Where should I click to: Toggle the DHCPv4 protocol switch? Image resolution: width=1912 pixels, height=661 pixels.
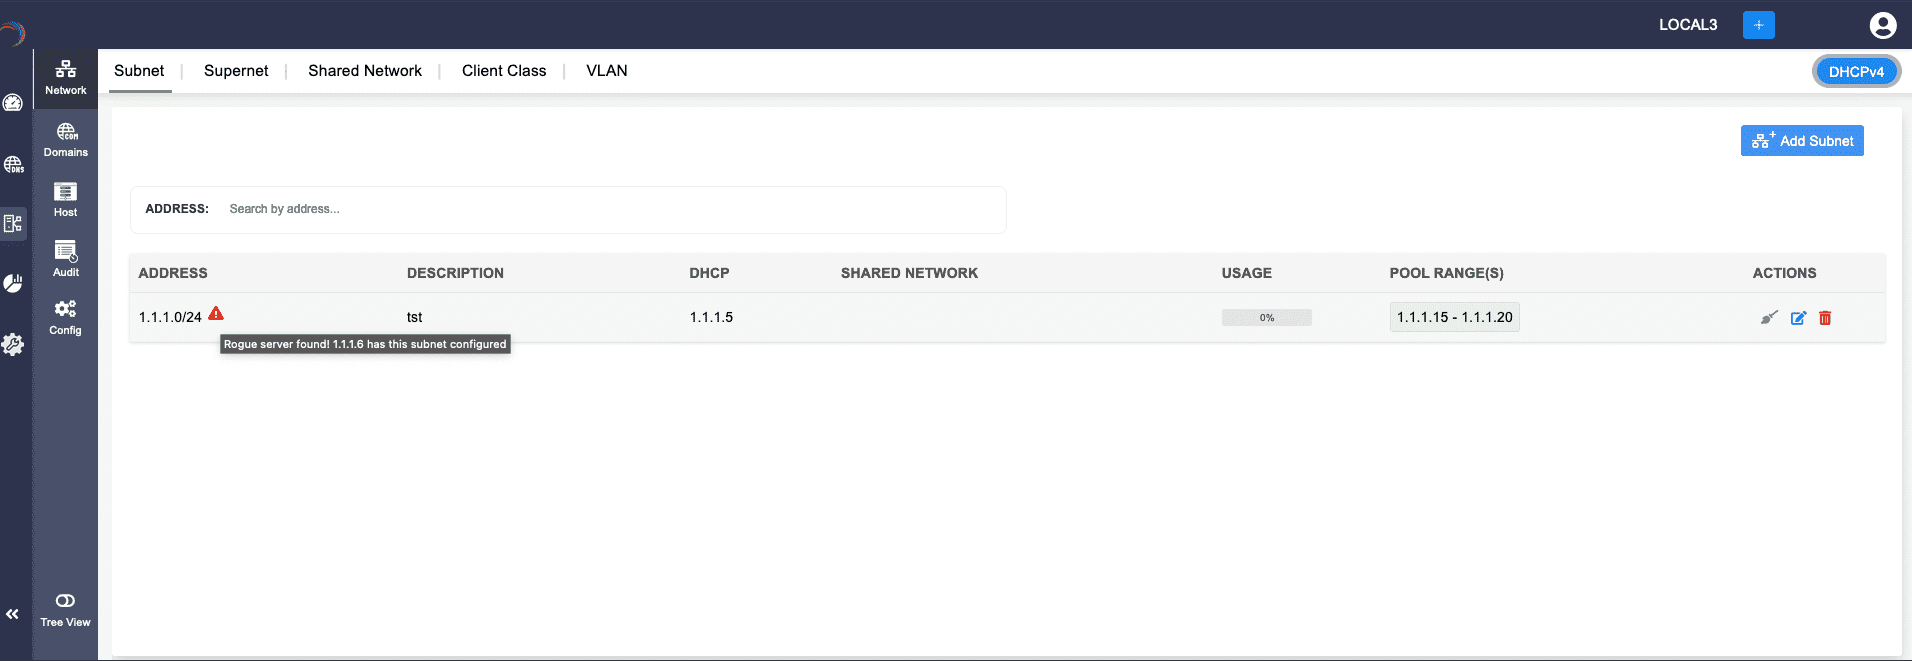coord(1856,72)
